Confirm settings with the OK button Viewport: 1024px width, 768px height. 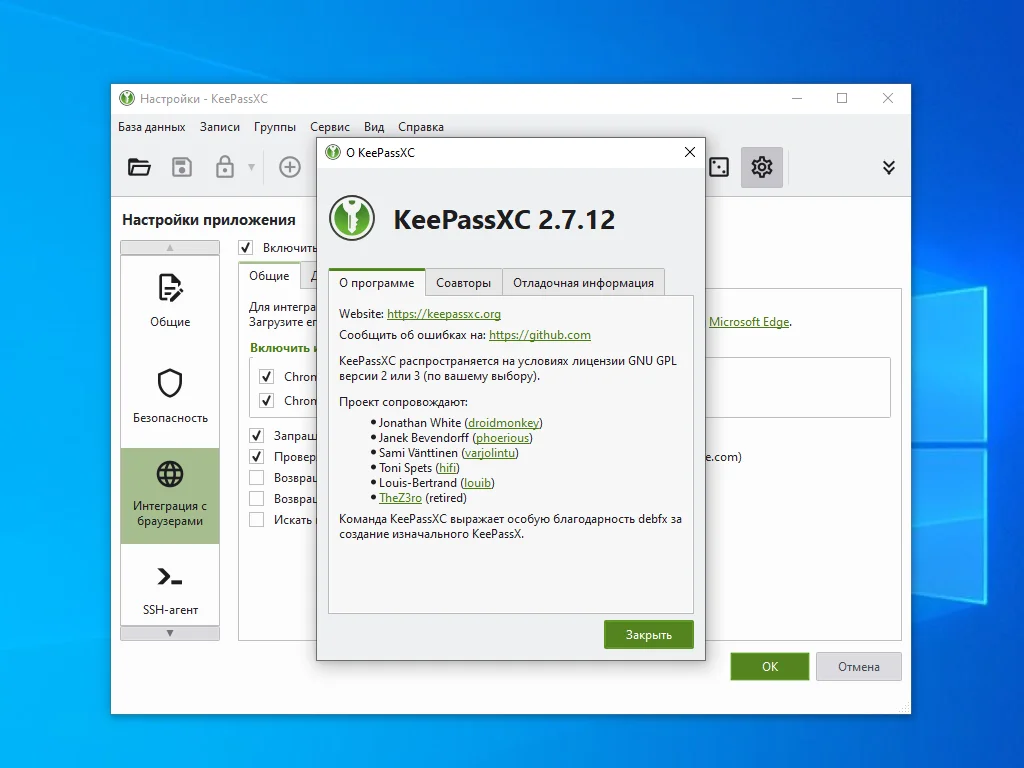tap(769, 666)
